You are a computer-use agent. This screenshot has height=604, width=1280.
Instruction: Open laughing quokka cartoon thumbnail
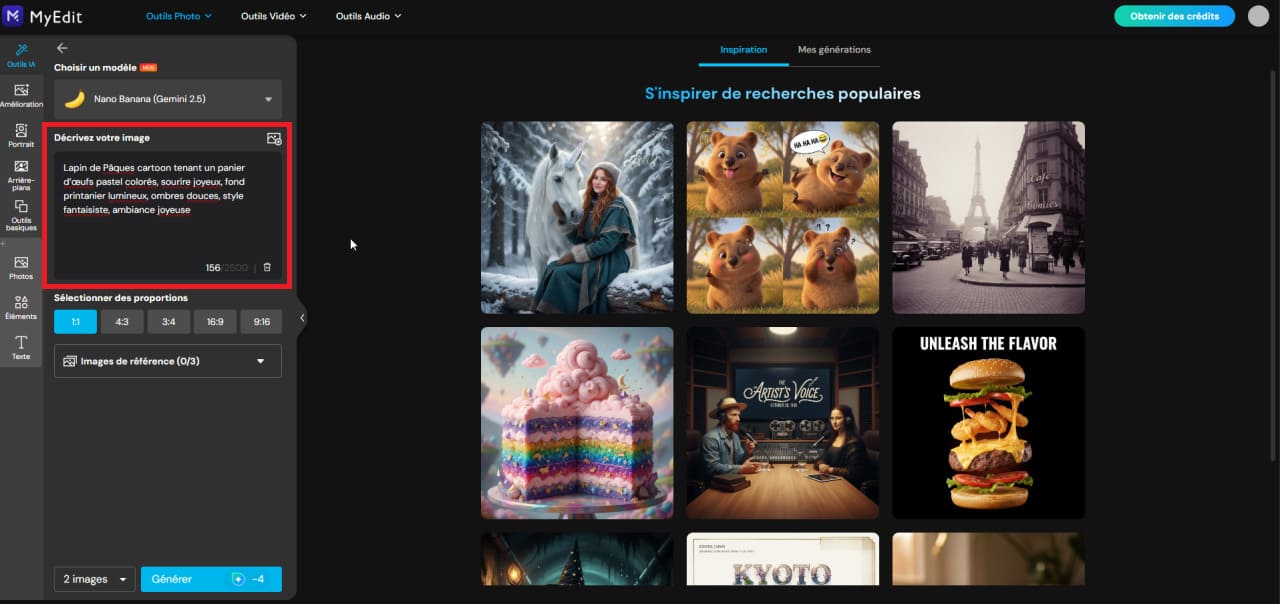tap(783, 217)
